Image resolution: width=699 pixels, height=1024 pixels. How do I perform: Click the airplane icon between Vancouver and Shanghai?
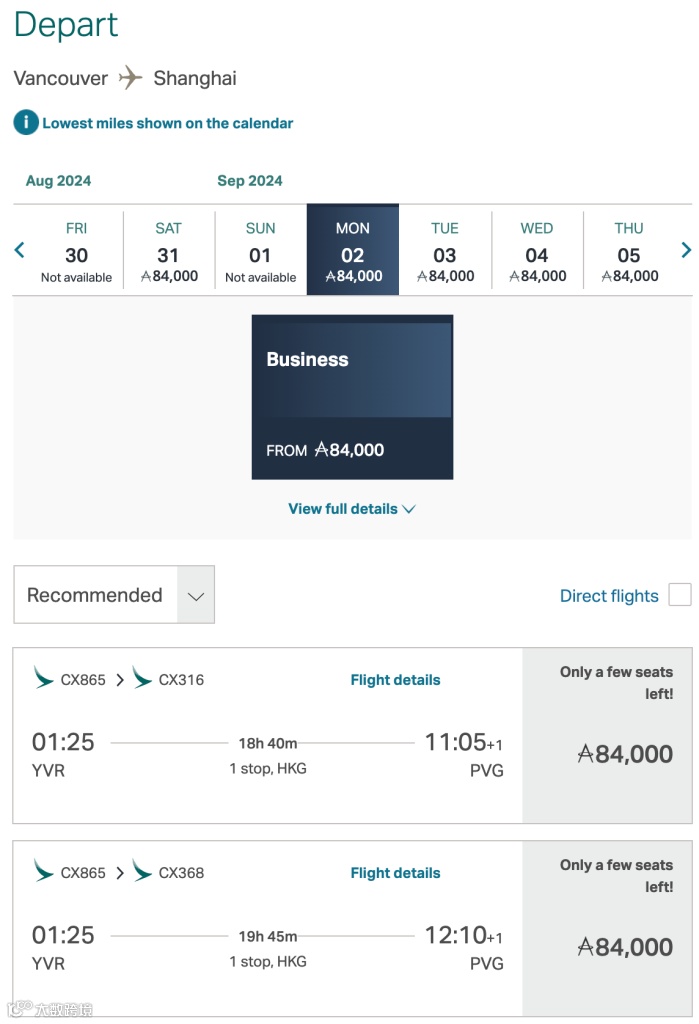pos(130,78)
